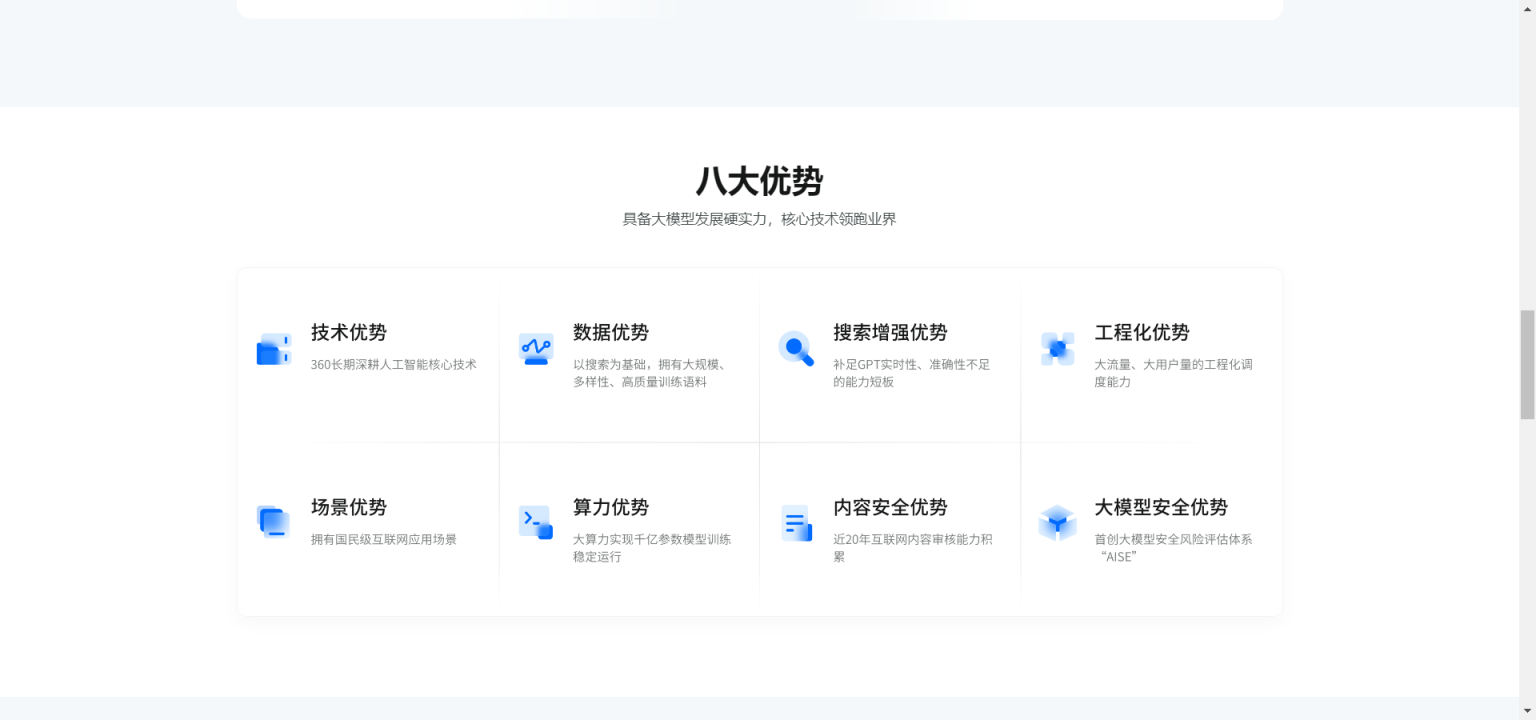Click the 算力优势 terminal icon
This screenshot has width=1536, height=720.
[536, 522]
